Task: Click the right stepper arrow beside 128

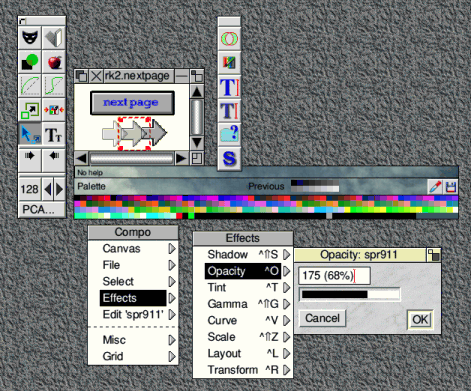Action: [x=60, y=189]
